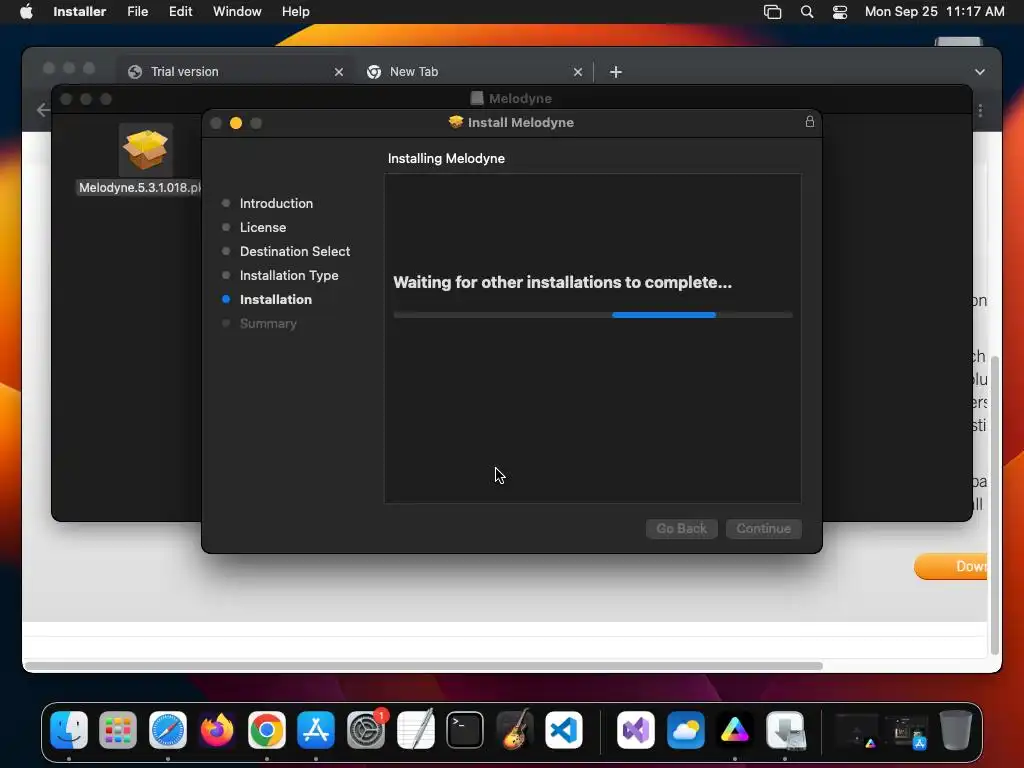The height and width of the screenshot is (768, 1024).
Task: Open the Installer application menu
Action: click(x=80, y=12)
